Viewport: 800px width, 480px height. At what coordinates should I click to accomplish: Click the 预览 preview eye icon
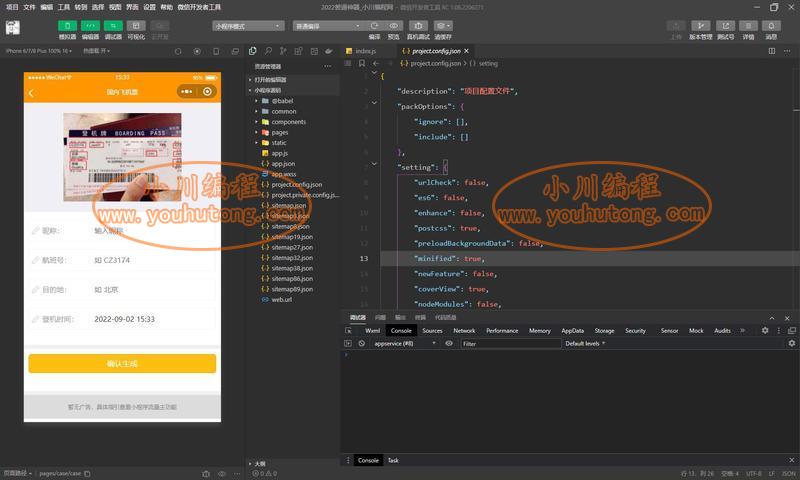click(x=393, y=26)
